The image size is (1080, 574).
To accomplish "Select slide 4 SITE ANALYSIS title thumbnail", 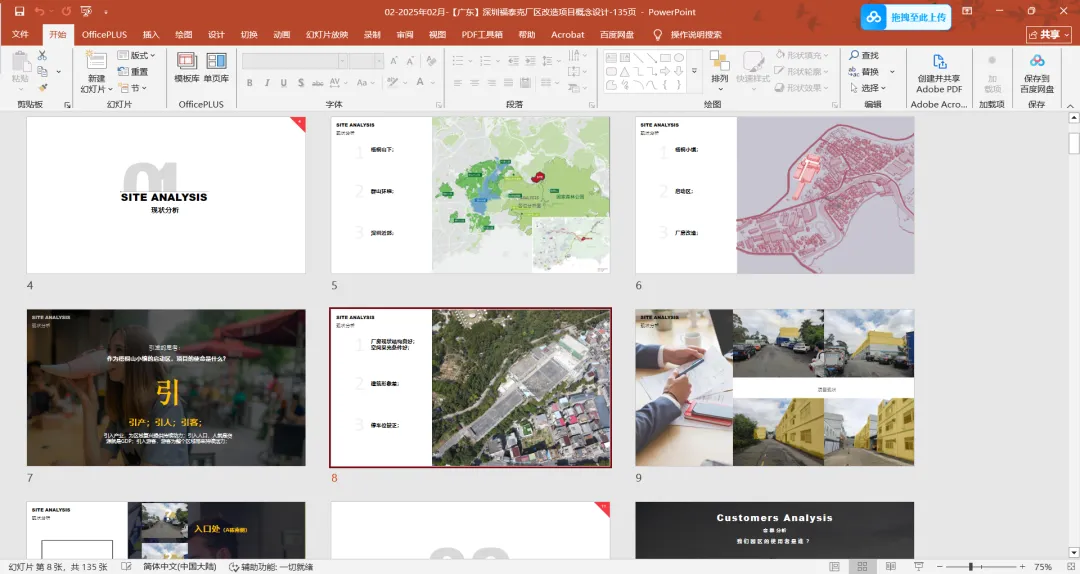I will click(166, 194).
